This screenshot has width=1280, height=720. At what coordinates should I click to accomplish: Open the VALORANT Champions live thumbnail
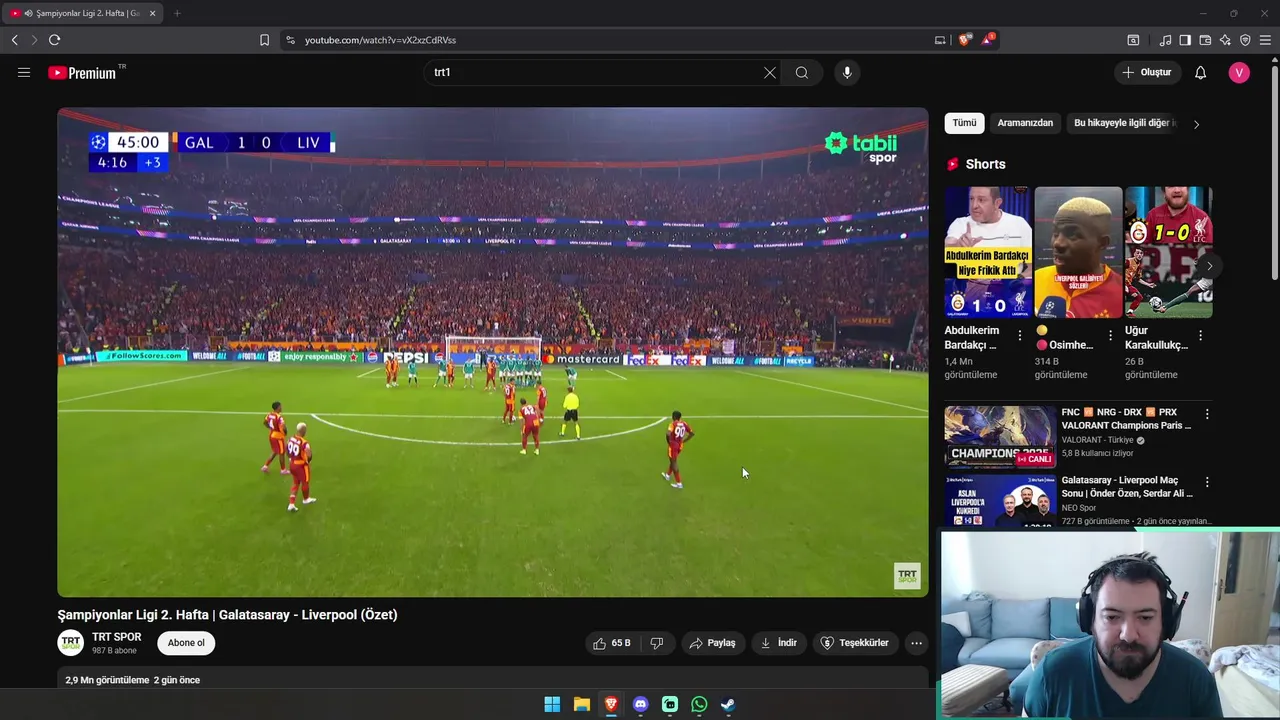tap(1000, 435)
